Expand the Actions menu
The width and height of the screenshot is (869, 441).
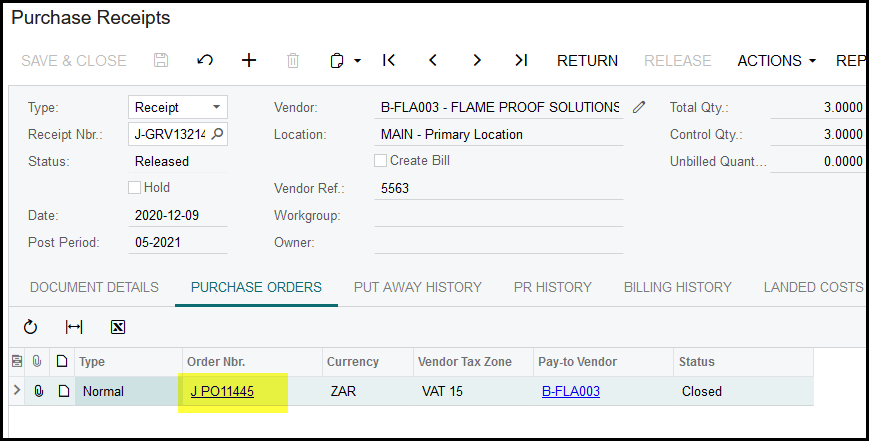click(x=777, y=60)
